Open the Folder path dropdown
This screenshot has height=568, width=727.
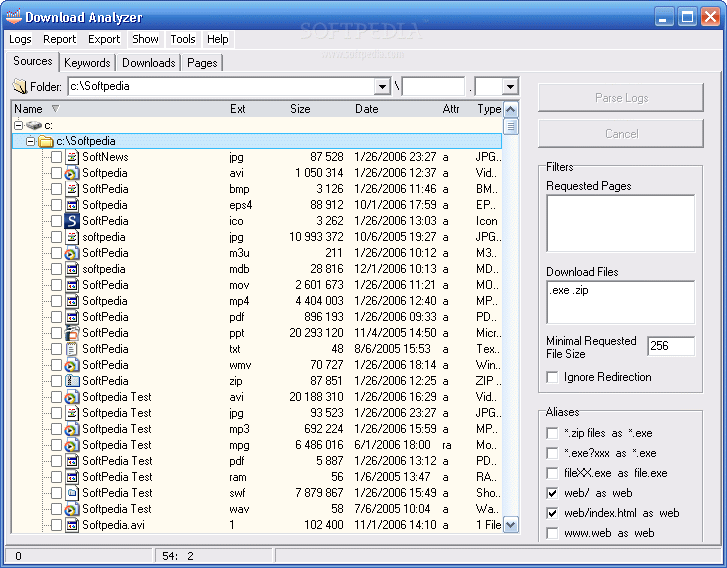[382, 86]
